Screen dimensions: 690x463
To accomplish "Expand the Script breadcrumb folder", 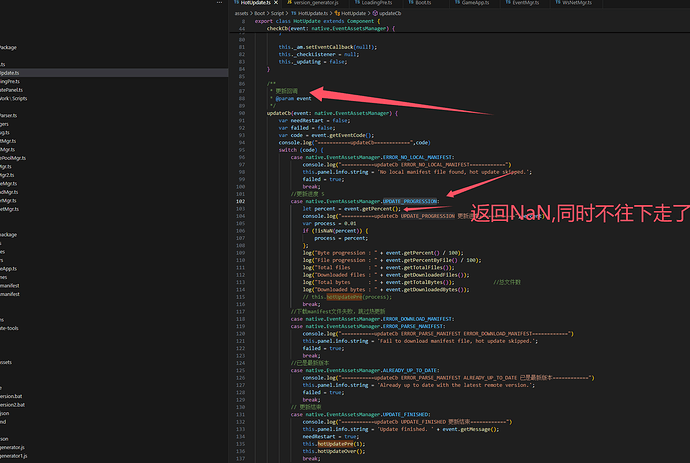I will click(277, 13).
